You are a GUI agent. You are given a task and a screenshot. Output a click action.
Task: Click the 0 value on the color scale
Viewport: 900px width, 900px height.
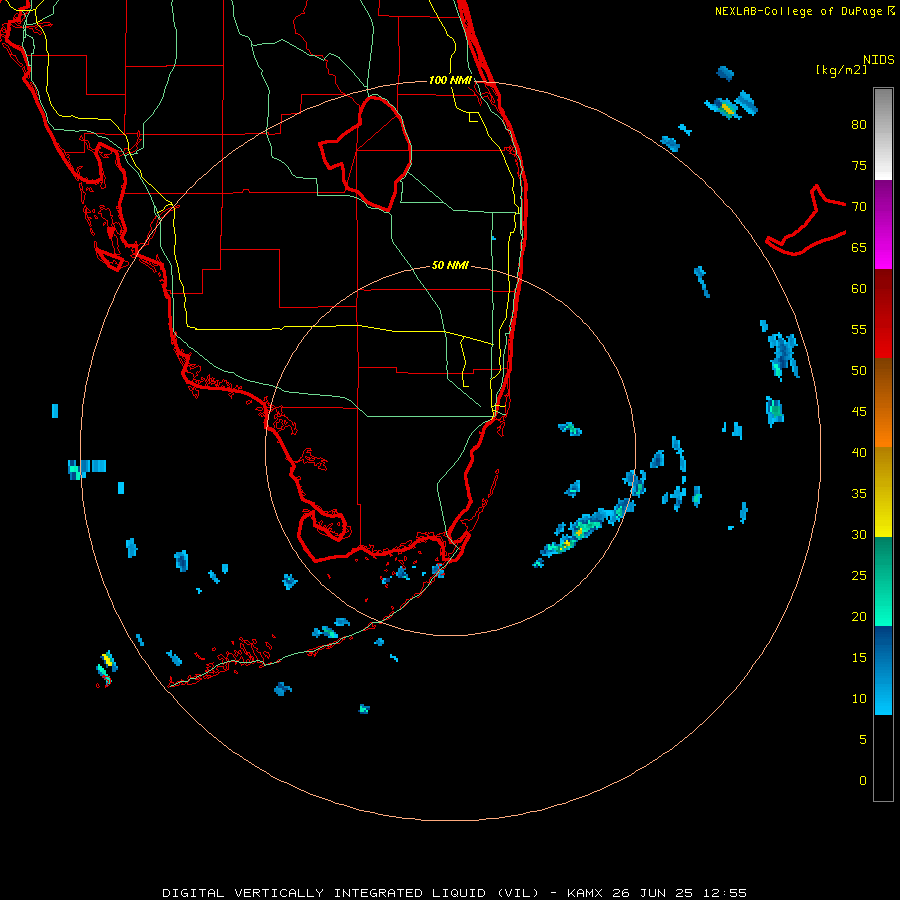[863, 781]
